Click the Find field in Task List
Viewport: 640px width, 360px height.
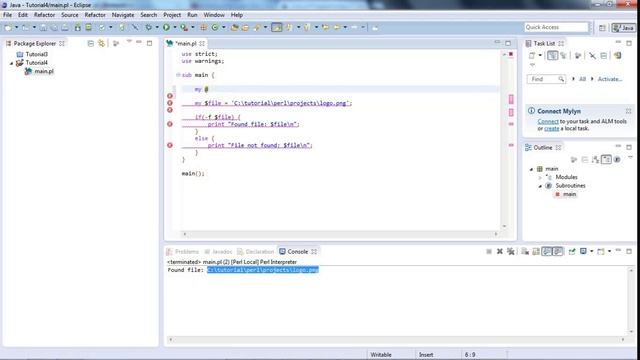point(546,79)
